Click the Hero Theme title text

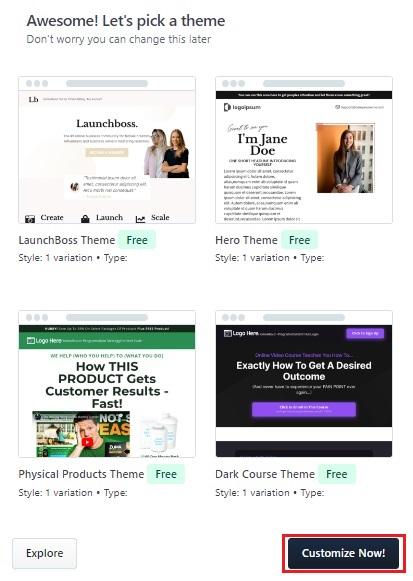246,240
